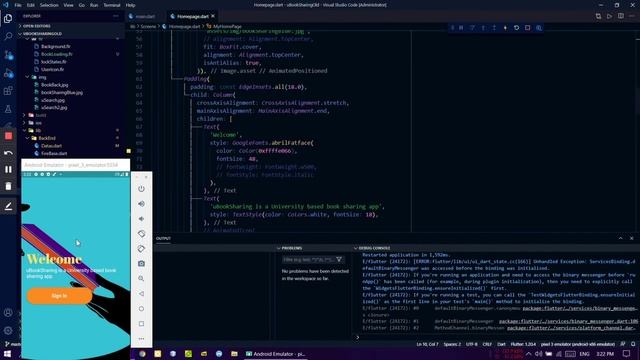Open widget inspector in debug toolbar
The image size is (640, 360).
pos(539,28)
